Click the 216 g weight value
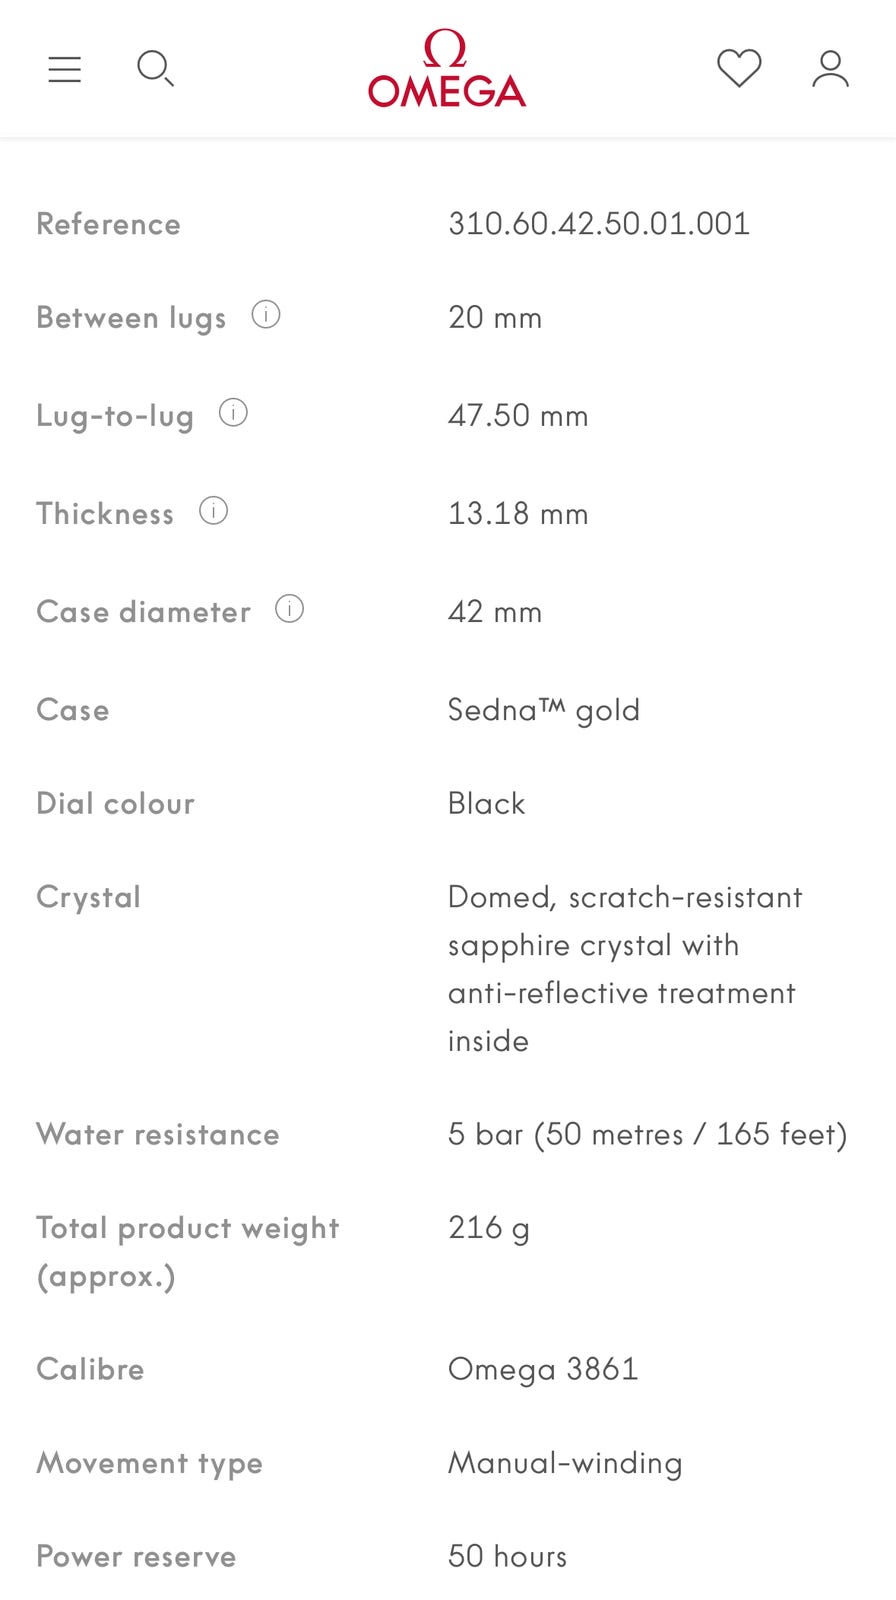The height and width of the screenshot is (1600, 896). coord(489,1228)
